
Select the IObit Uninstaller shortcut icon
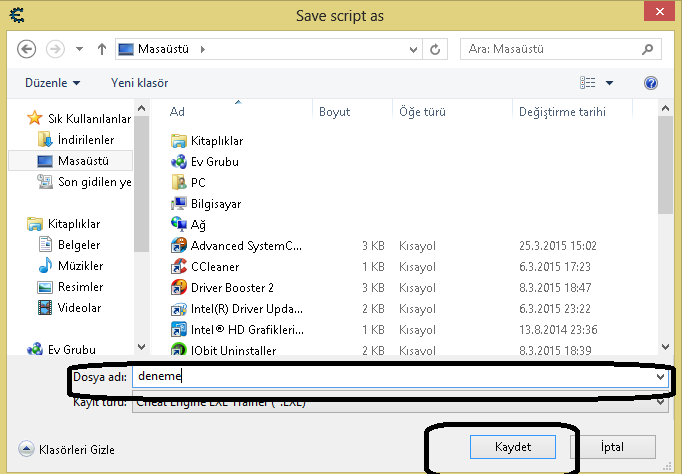(178, 349)
